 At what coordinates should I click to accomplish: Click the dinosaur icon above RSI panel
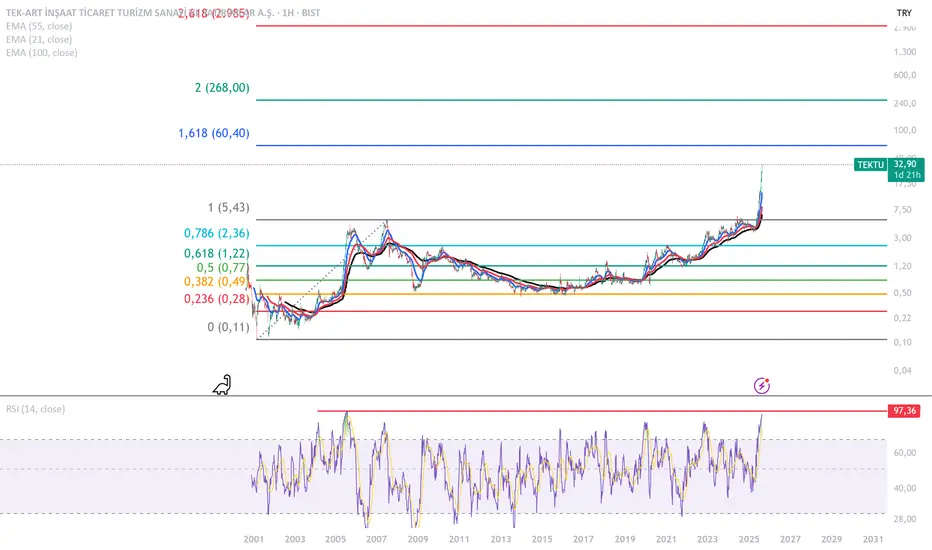point(225,385)
